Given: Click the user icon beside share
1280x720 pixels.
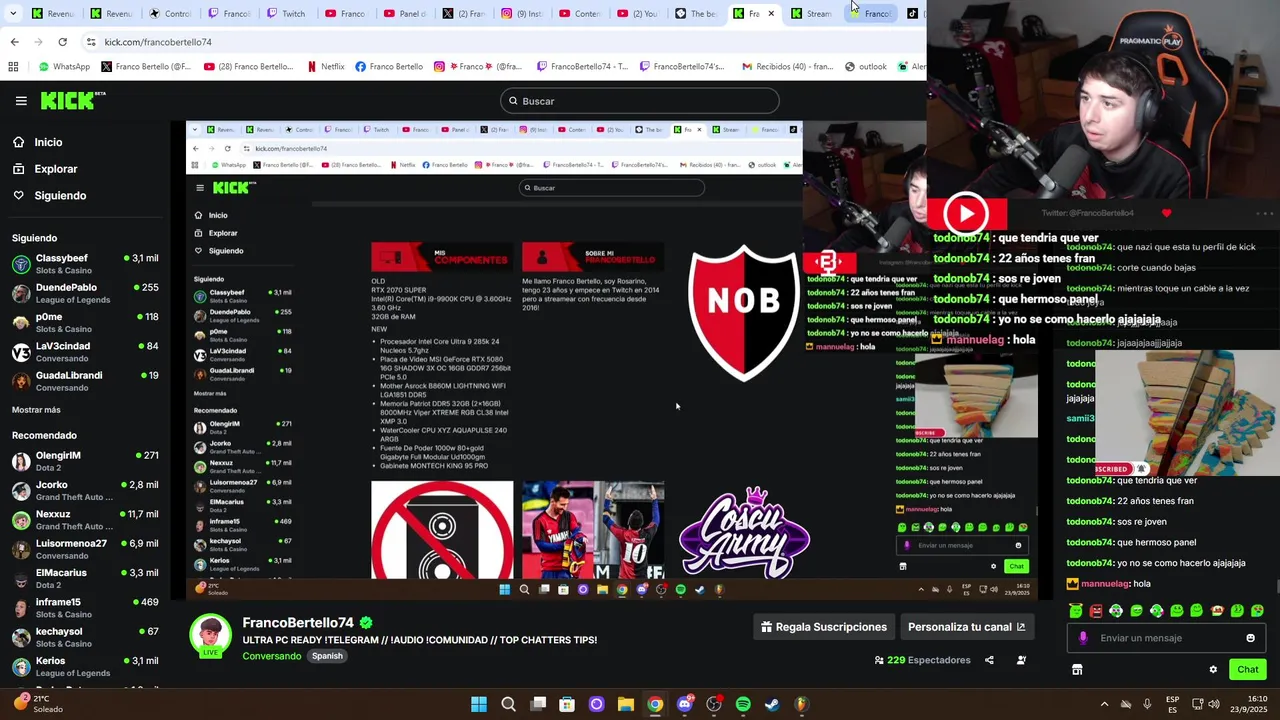Looking at the screenshot, I should pos(1021,660).
